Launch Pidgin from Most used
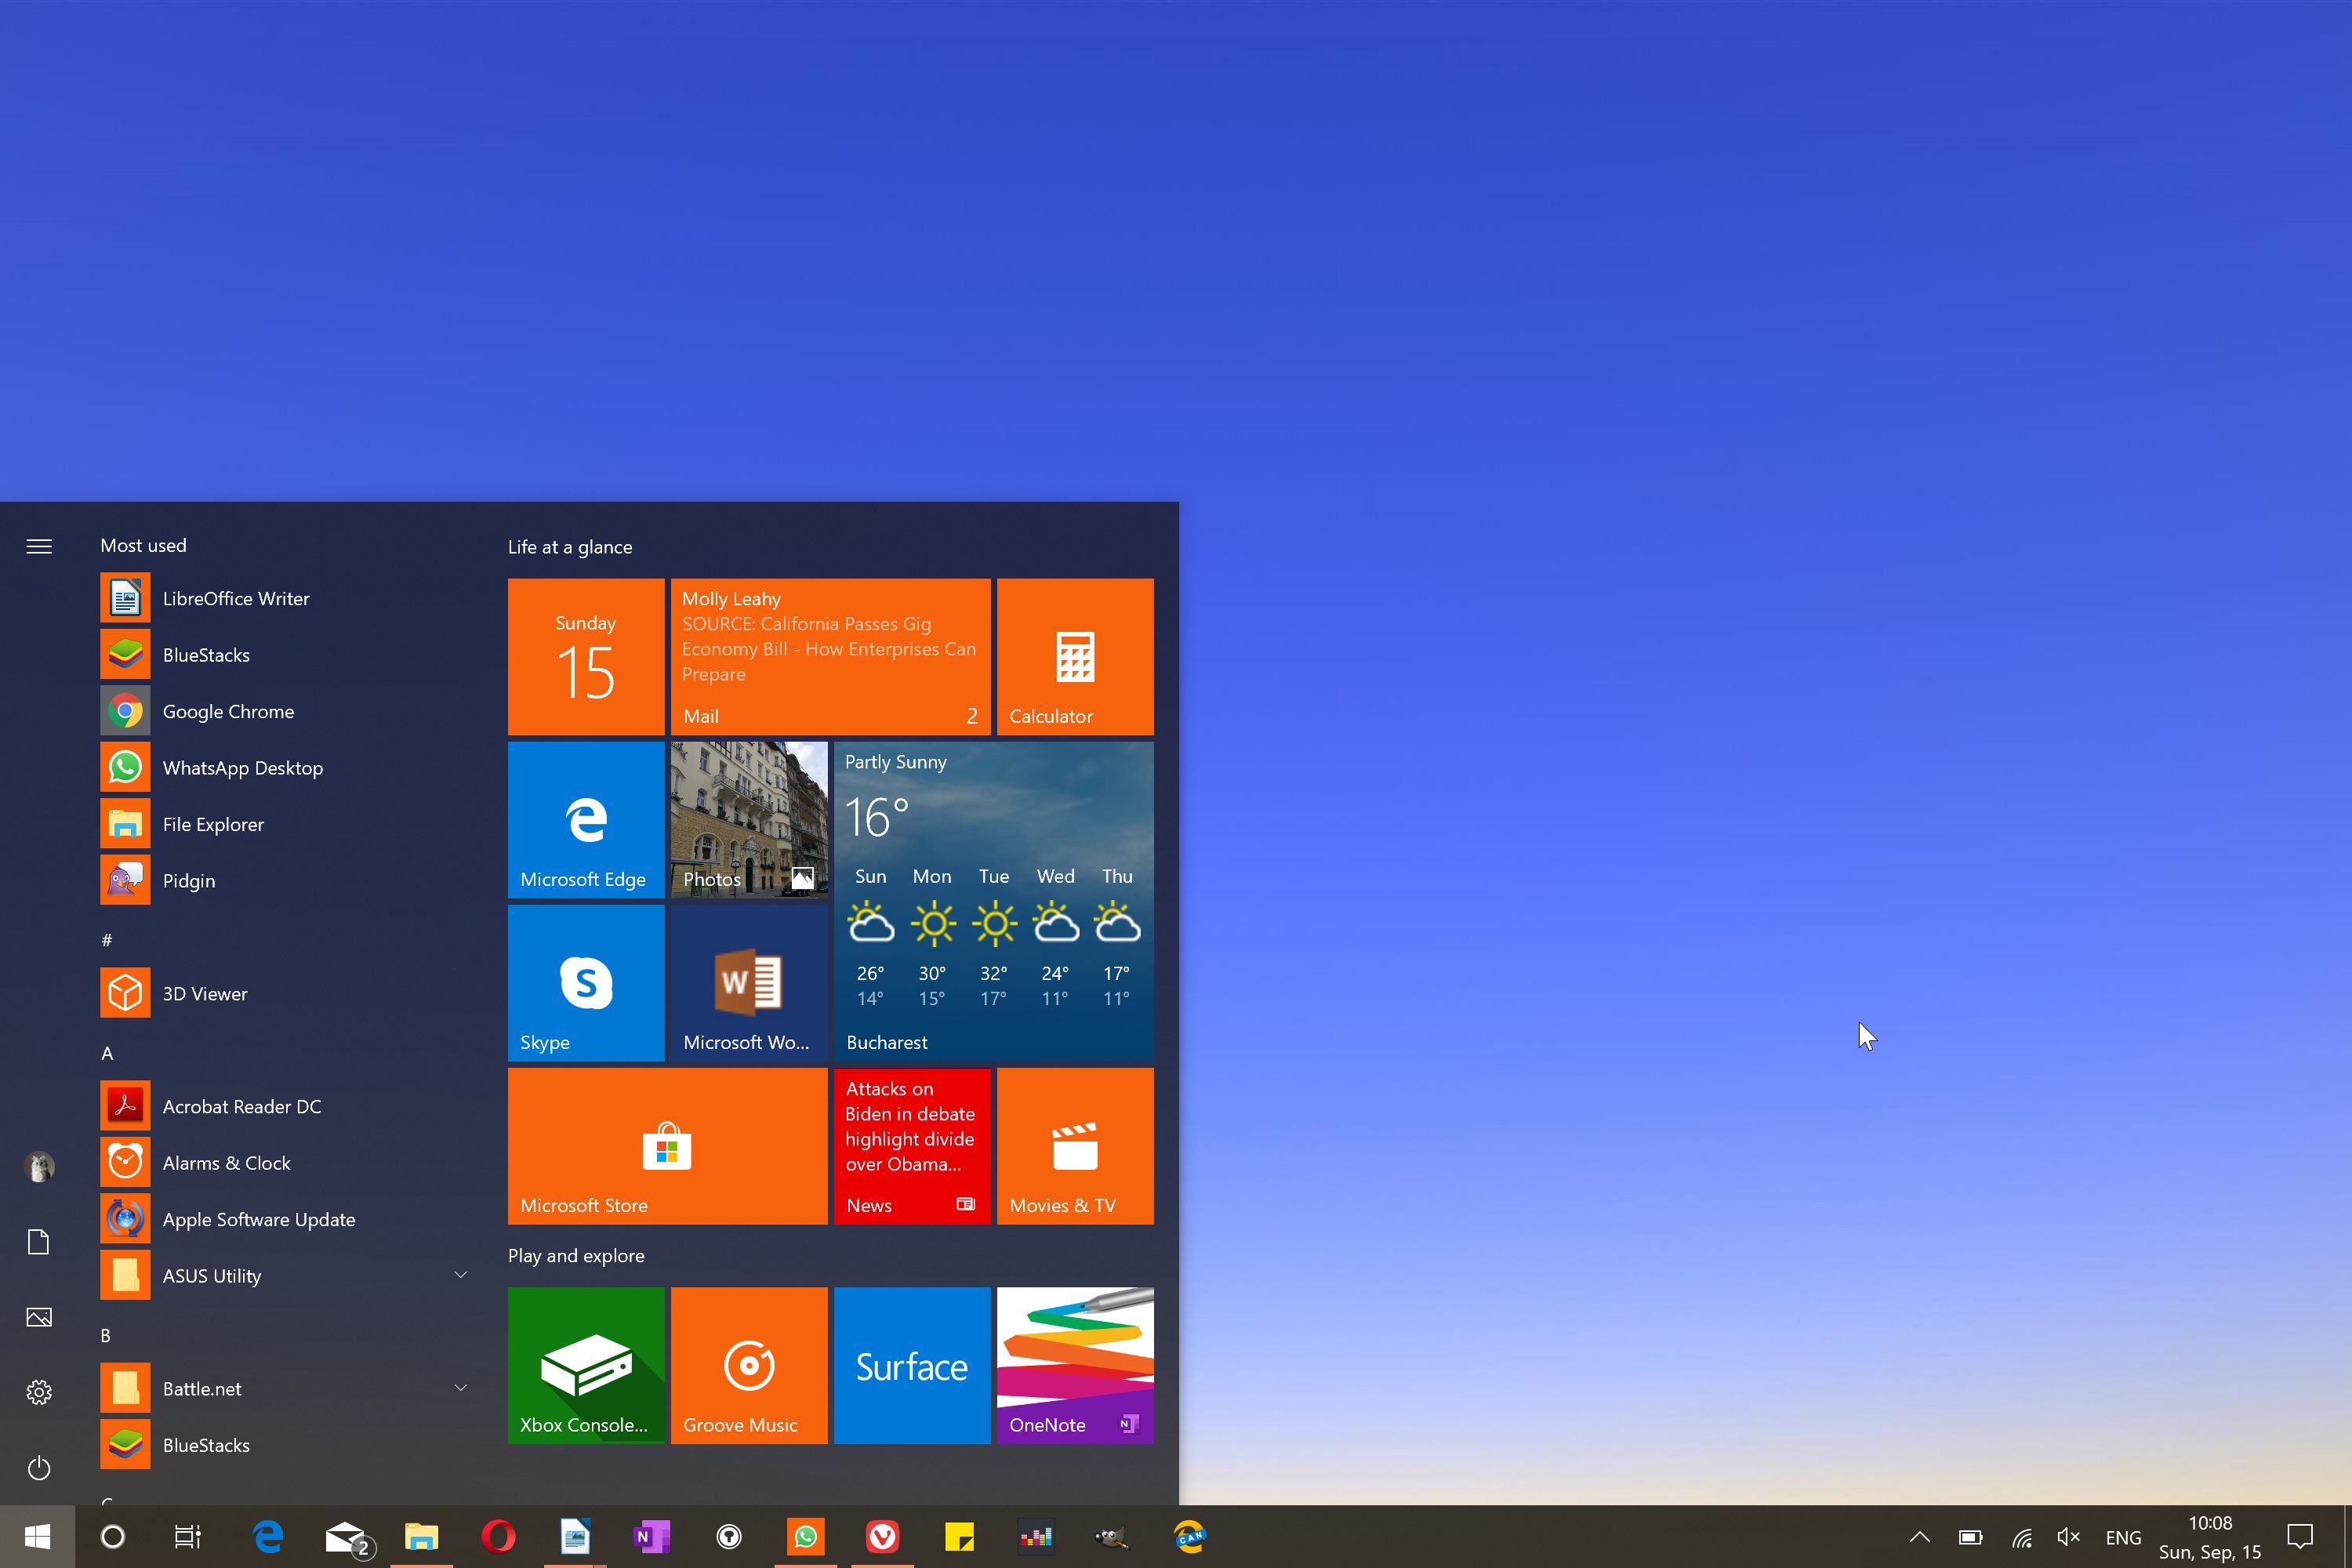This screenshot has width=2352, height=1568. tap(286, 880)
